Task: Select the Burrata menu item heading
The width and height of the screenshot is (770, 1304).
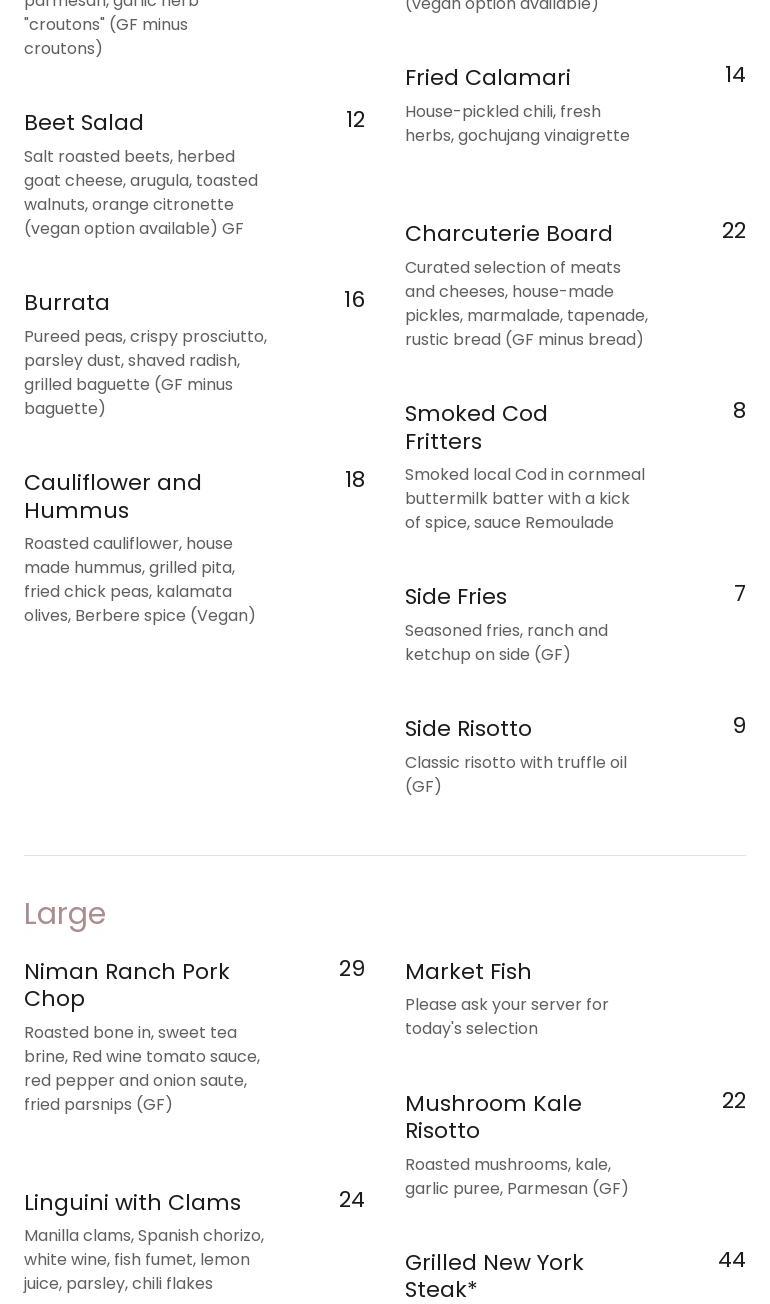Action: pos(67,302)
